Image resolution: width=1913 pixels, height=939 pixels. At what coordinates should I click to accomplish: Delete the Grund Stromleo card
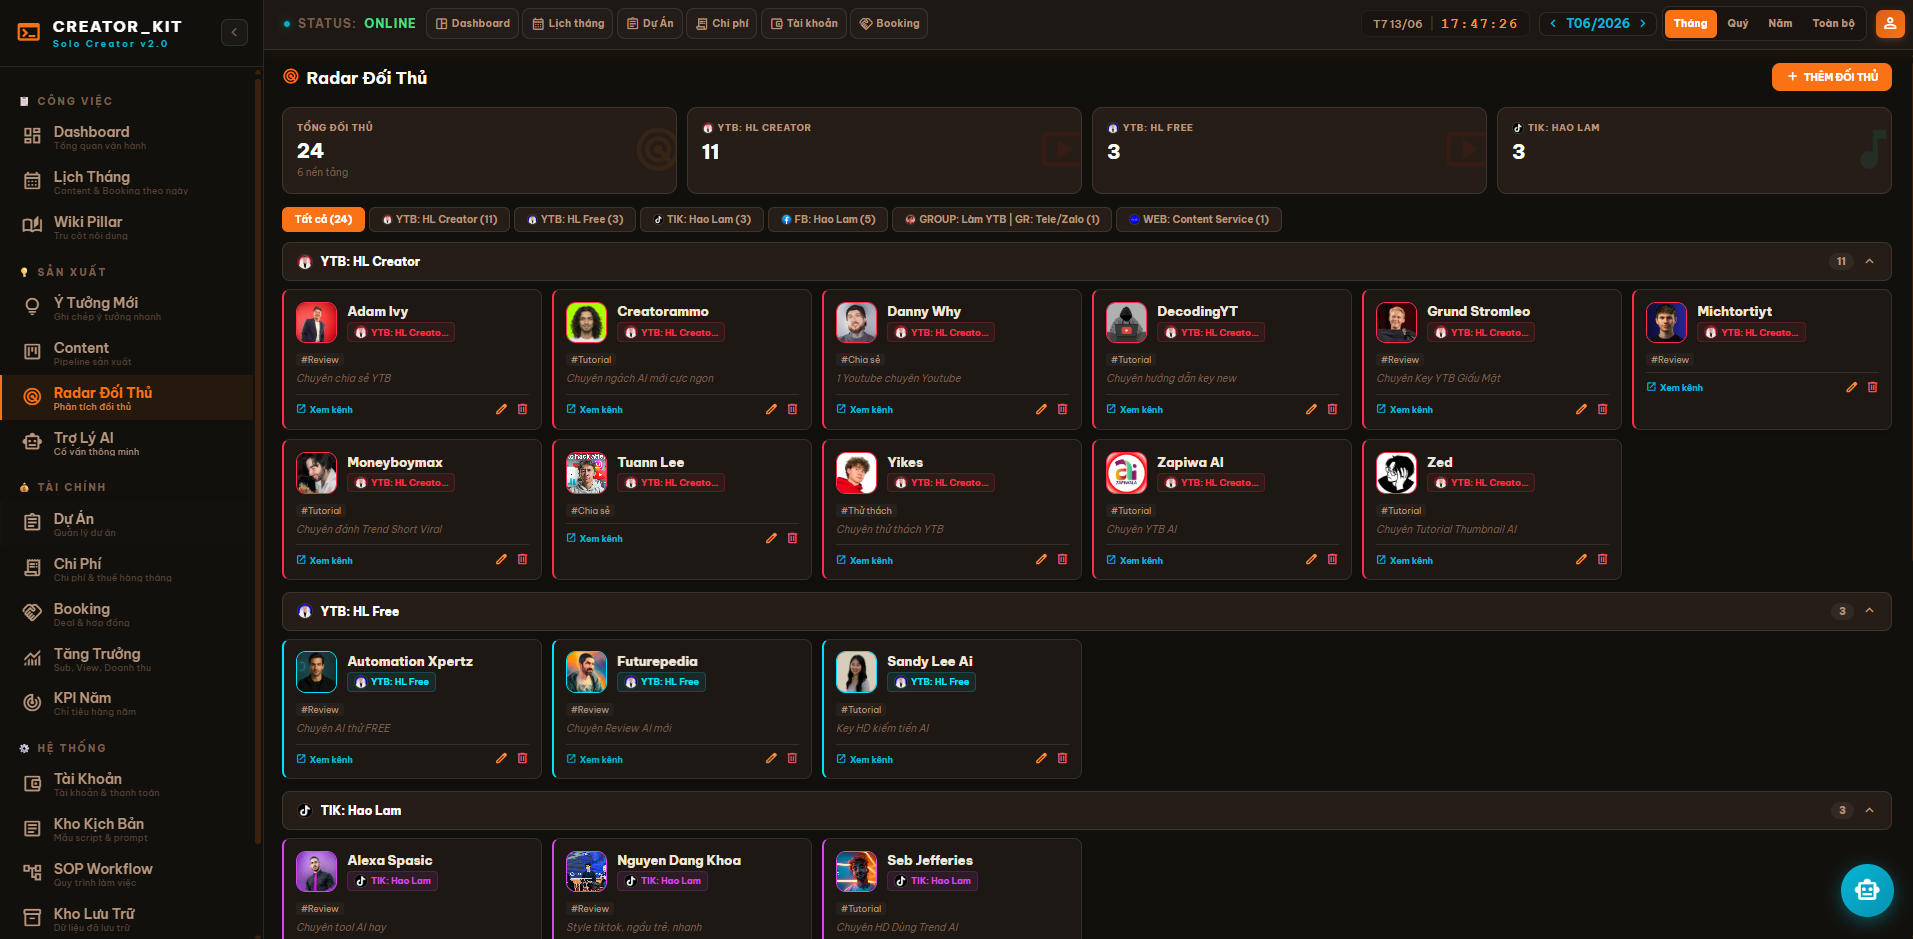1602,409
